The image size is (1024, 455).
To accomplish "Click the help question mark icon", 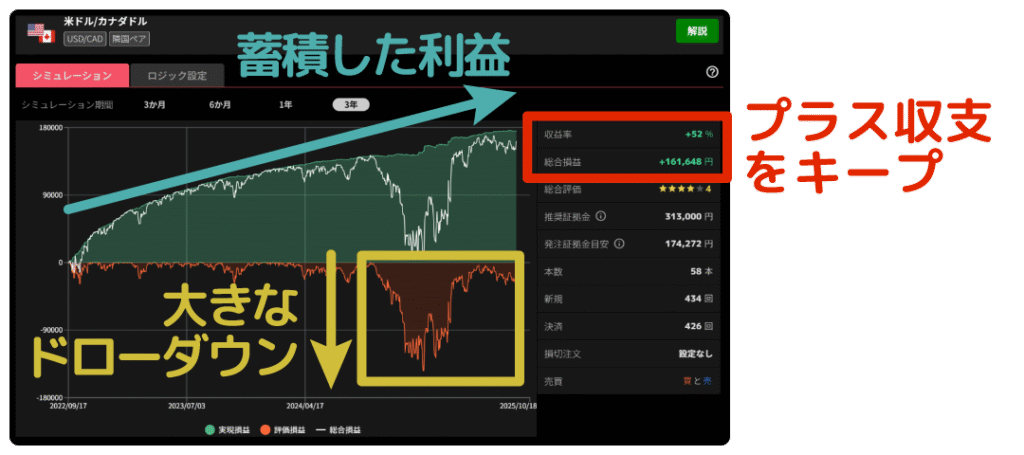I will click(712, 72).
